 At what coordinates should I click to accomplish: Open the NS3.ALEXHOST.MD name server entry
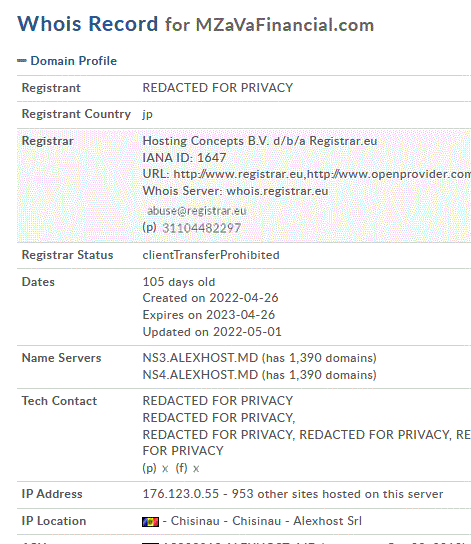click(x=200, y=358)
